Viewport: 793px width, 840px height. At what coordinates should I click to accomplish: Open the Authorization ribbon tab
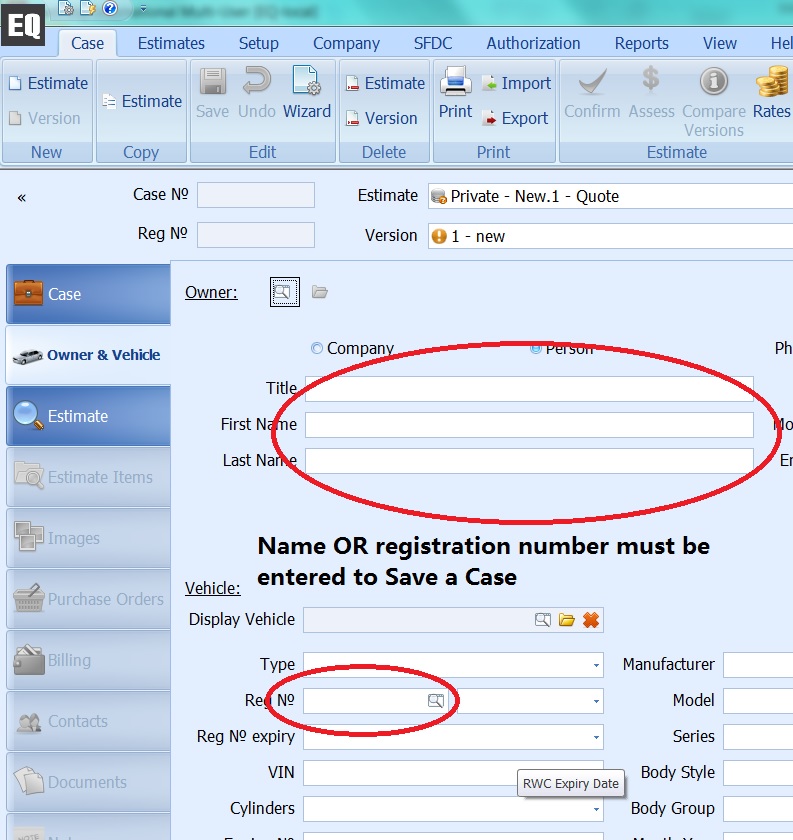[533, 43]
